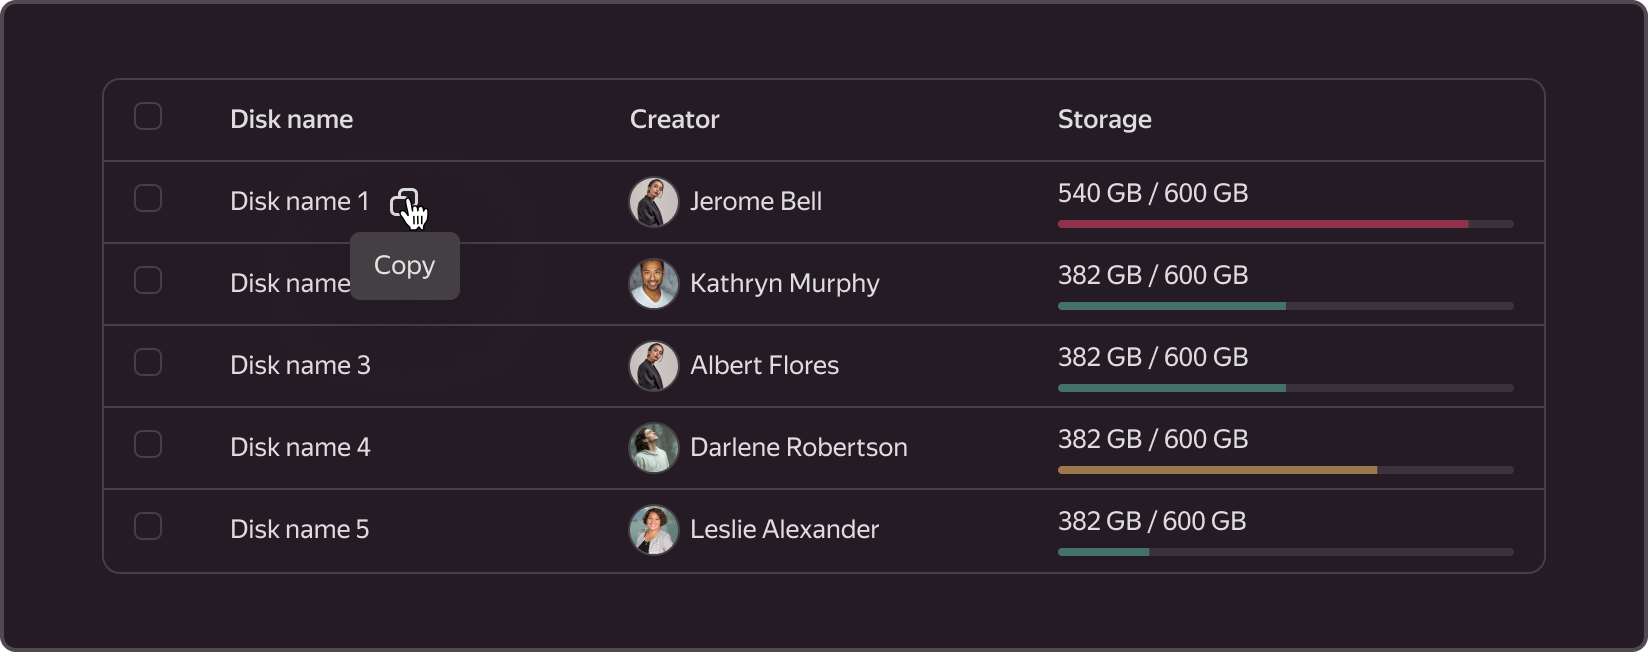Click Kathryn Murphy's avatar picture
The image size is (1648, 652).
[654, 284]
